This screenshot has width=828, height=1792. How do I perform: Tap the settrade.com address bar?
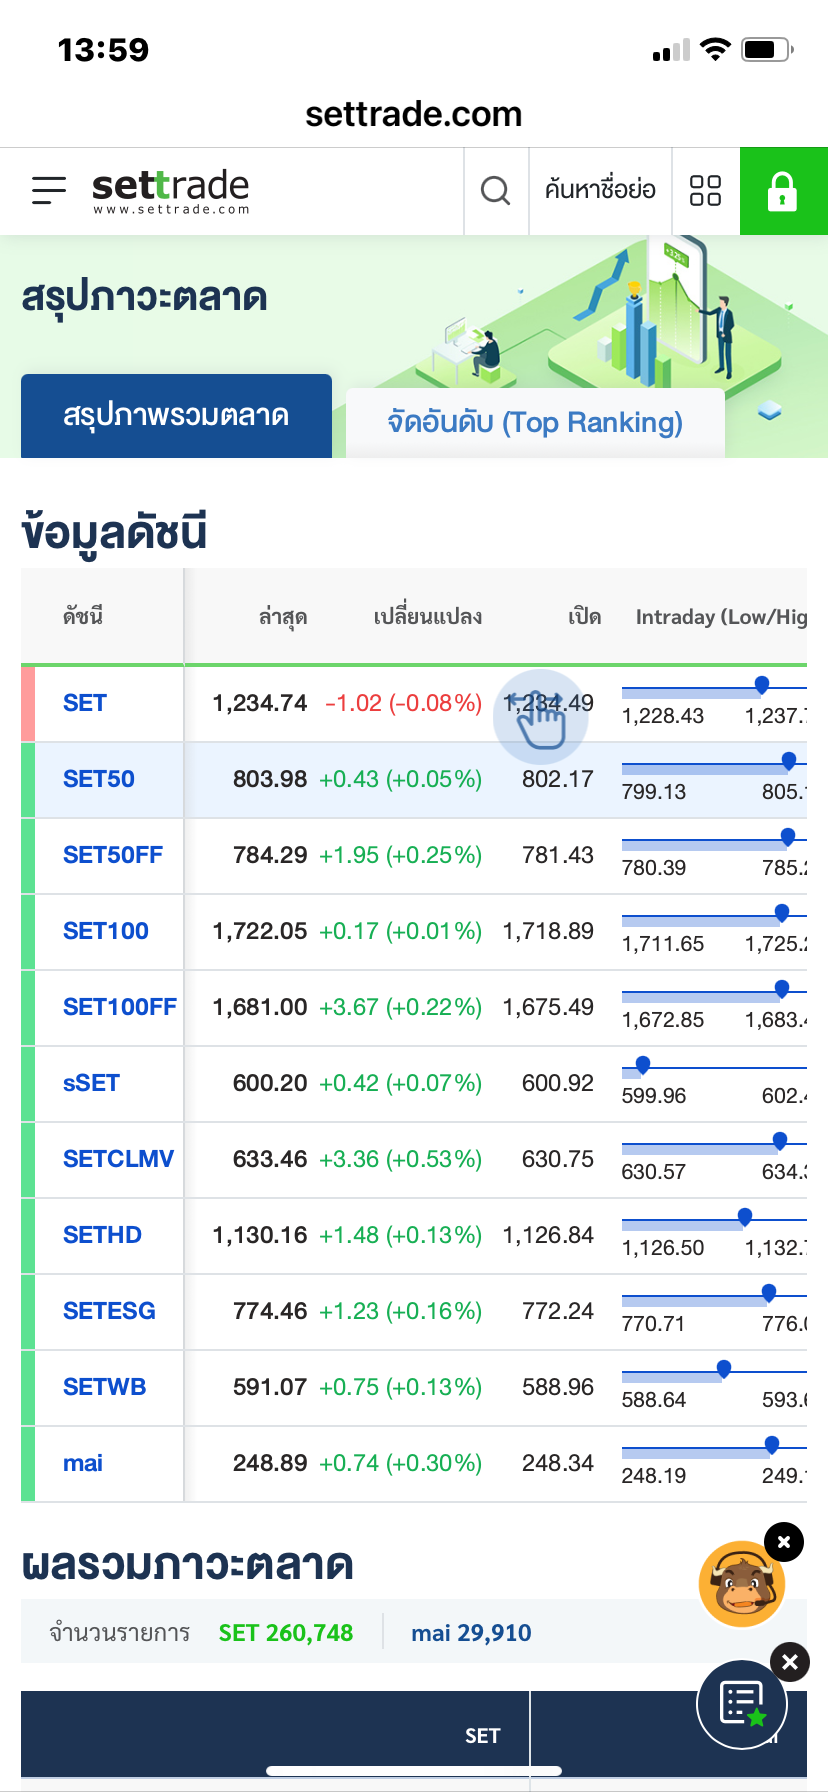click(413, 114)
